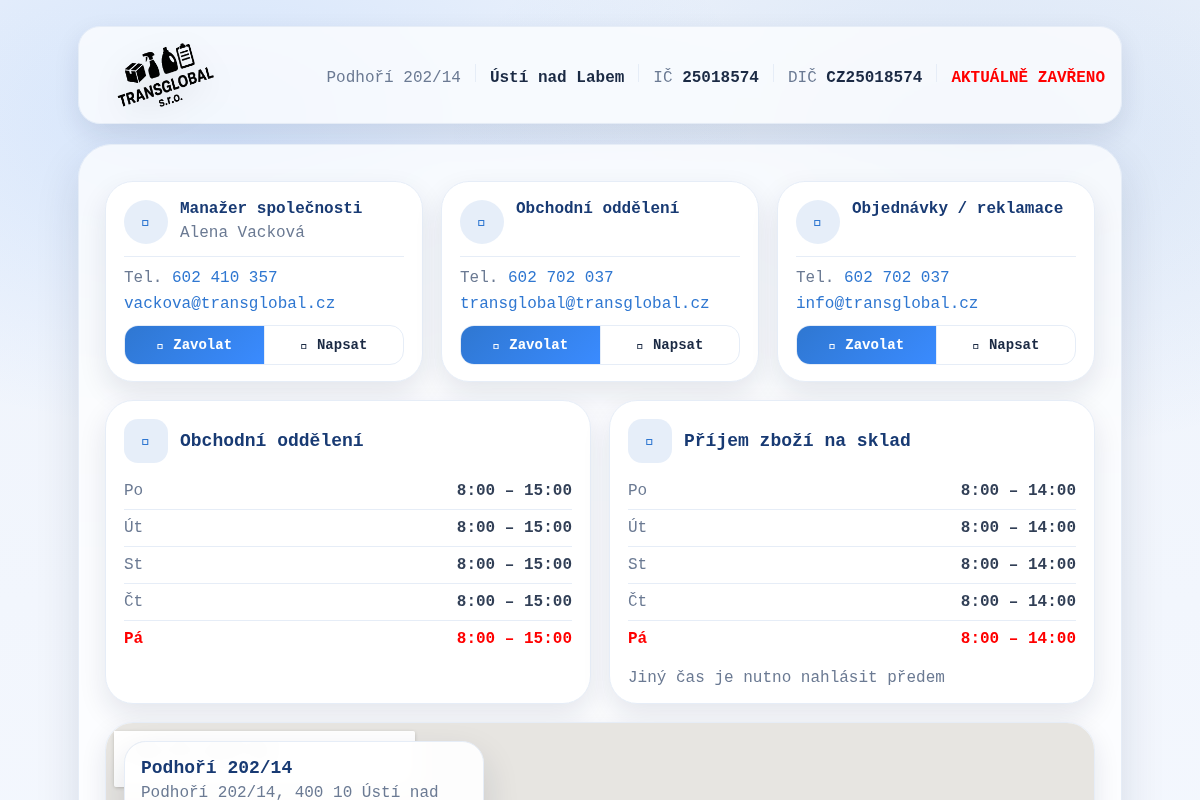
Task: Click Čt hours 8:00 – 14:00
Action: point(1018,602)
